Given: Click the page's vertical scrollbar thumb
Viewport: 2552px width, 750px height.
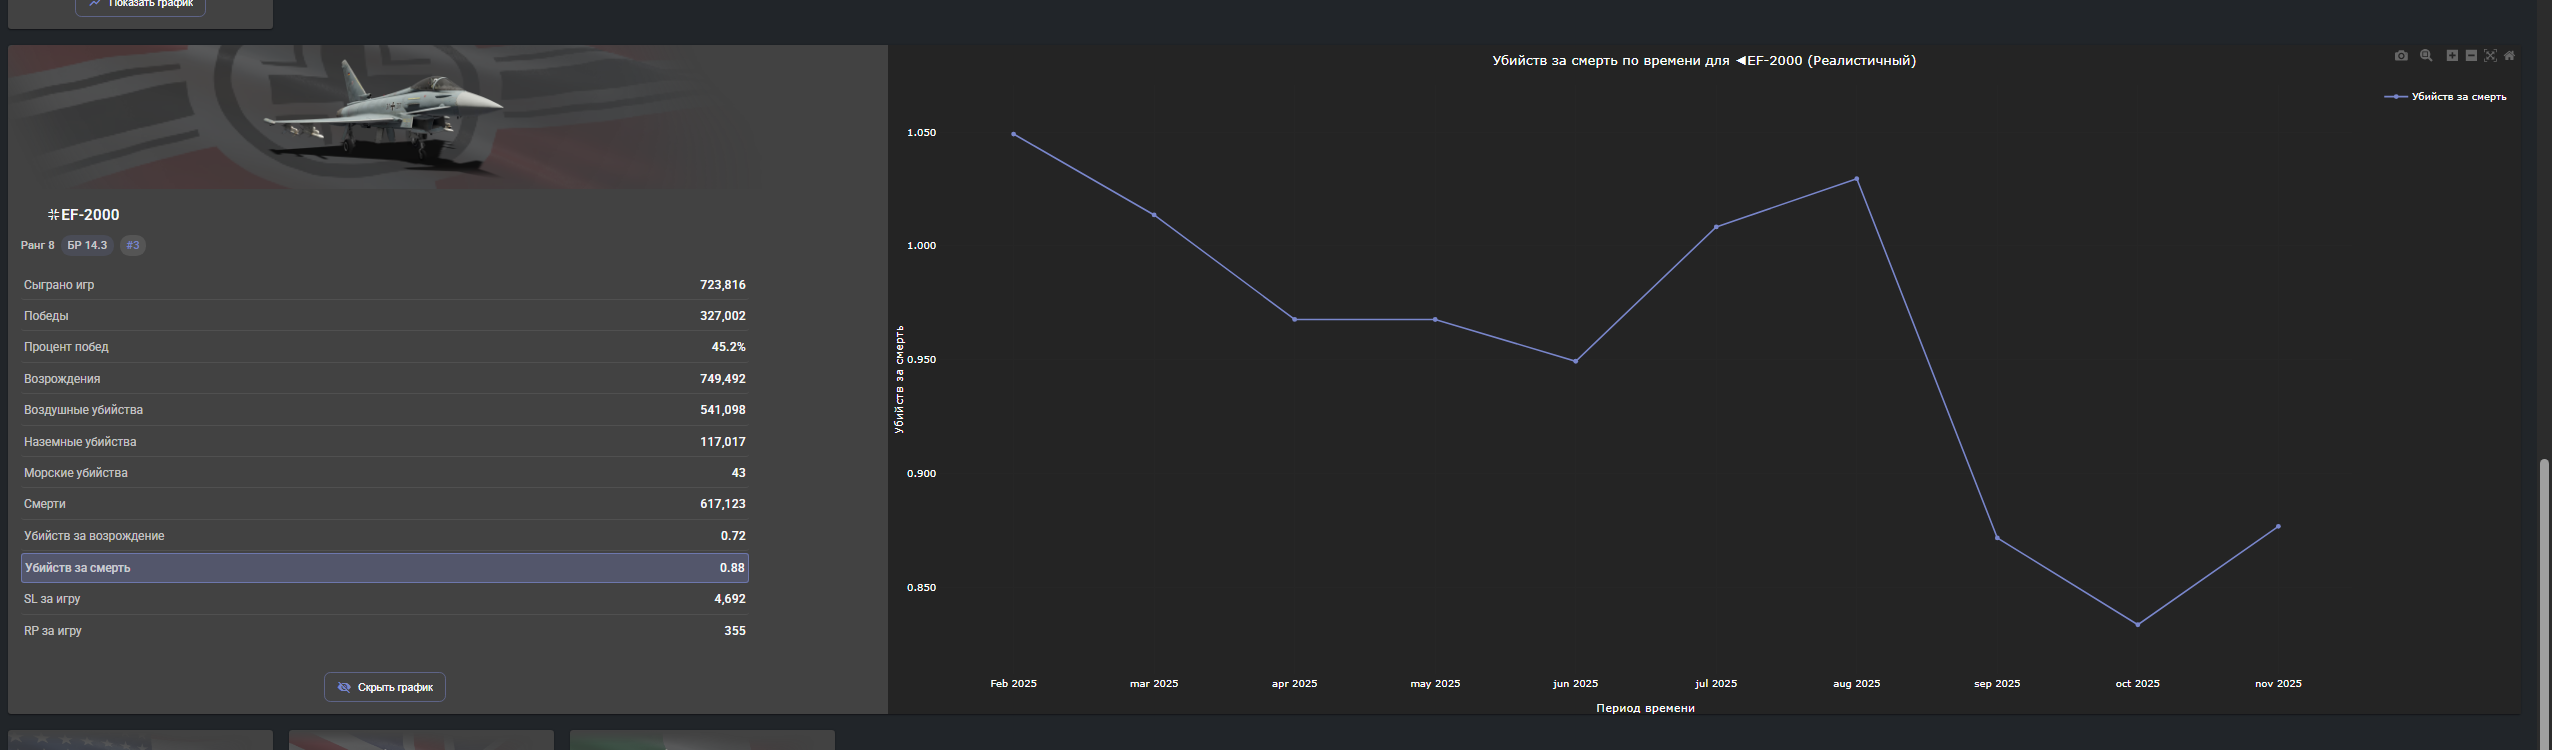Looking at the screenshot, I should [2545, 603].
